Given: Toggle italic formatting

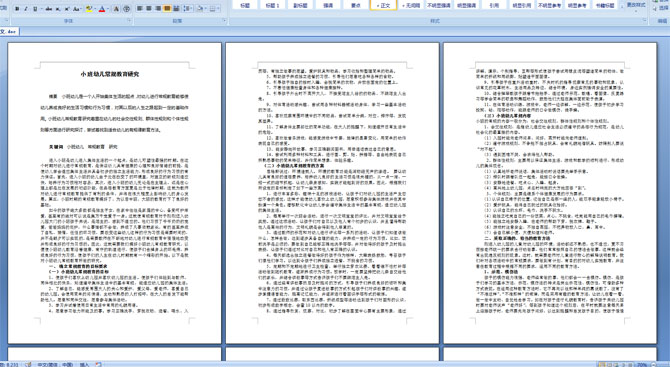Looking at the screenshot, I should pos(26,9).
